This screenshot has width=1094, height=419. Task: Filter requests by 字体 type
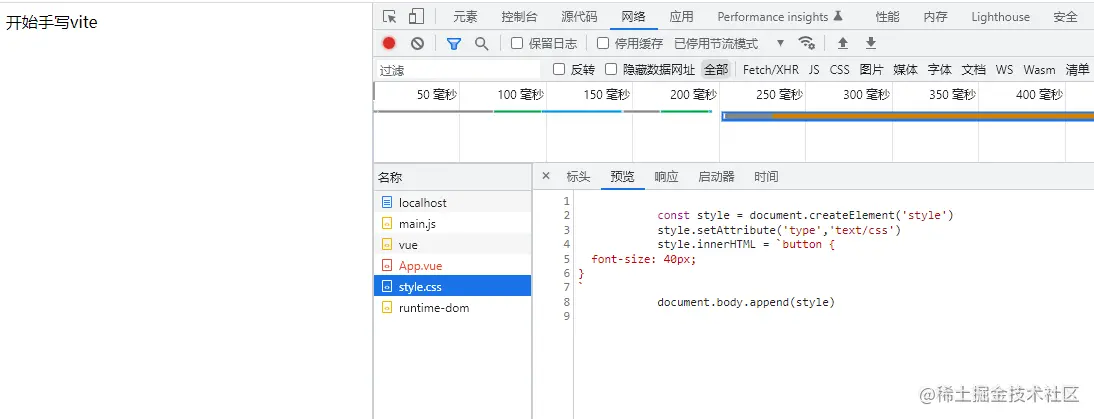tap(940, 69)
